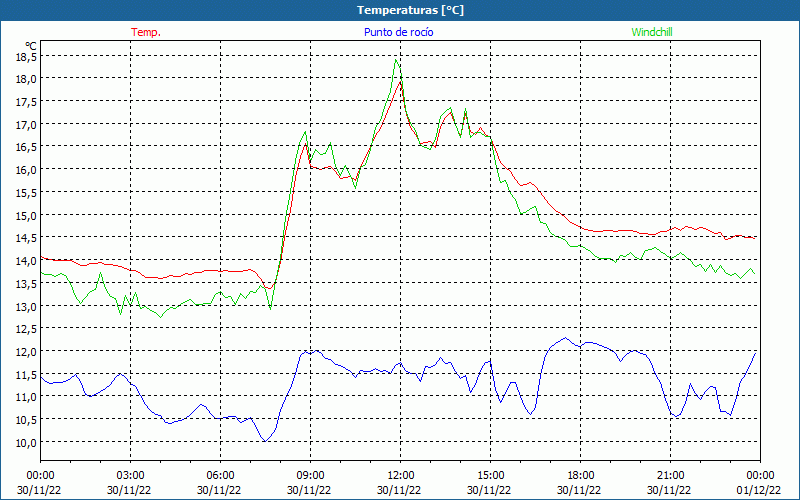
Task: Click the 12,5 y-axis label
Action: (26, 329)
